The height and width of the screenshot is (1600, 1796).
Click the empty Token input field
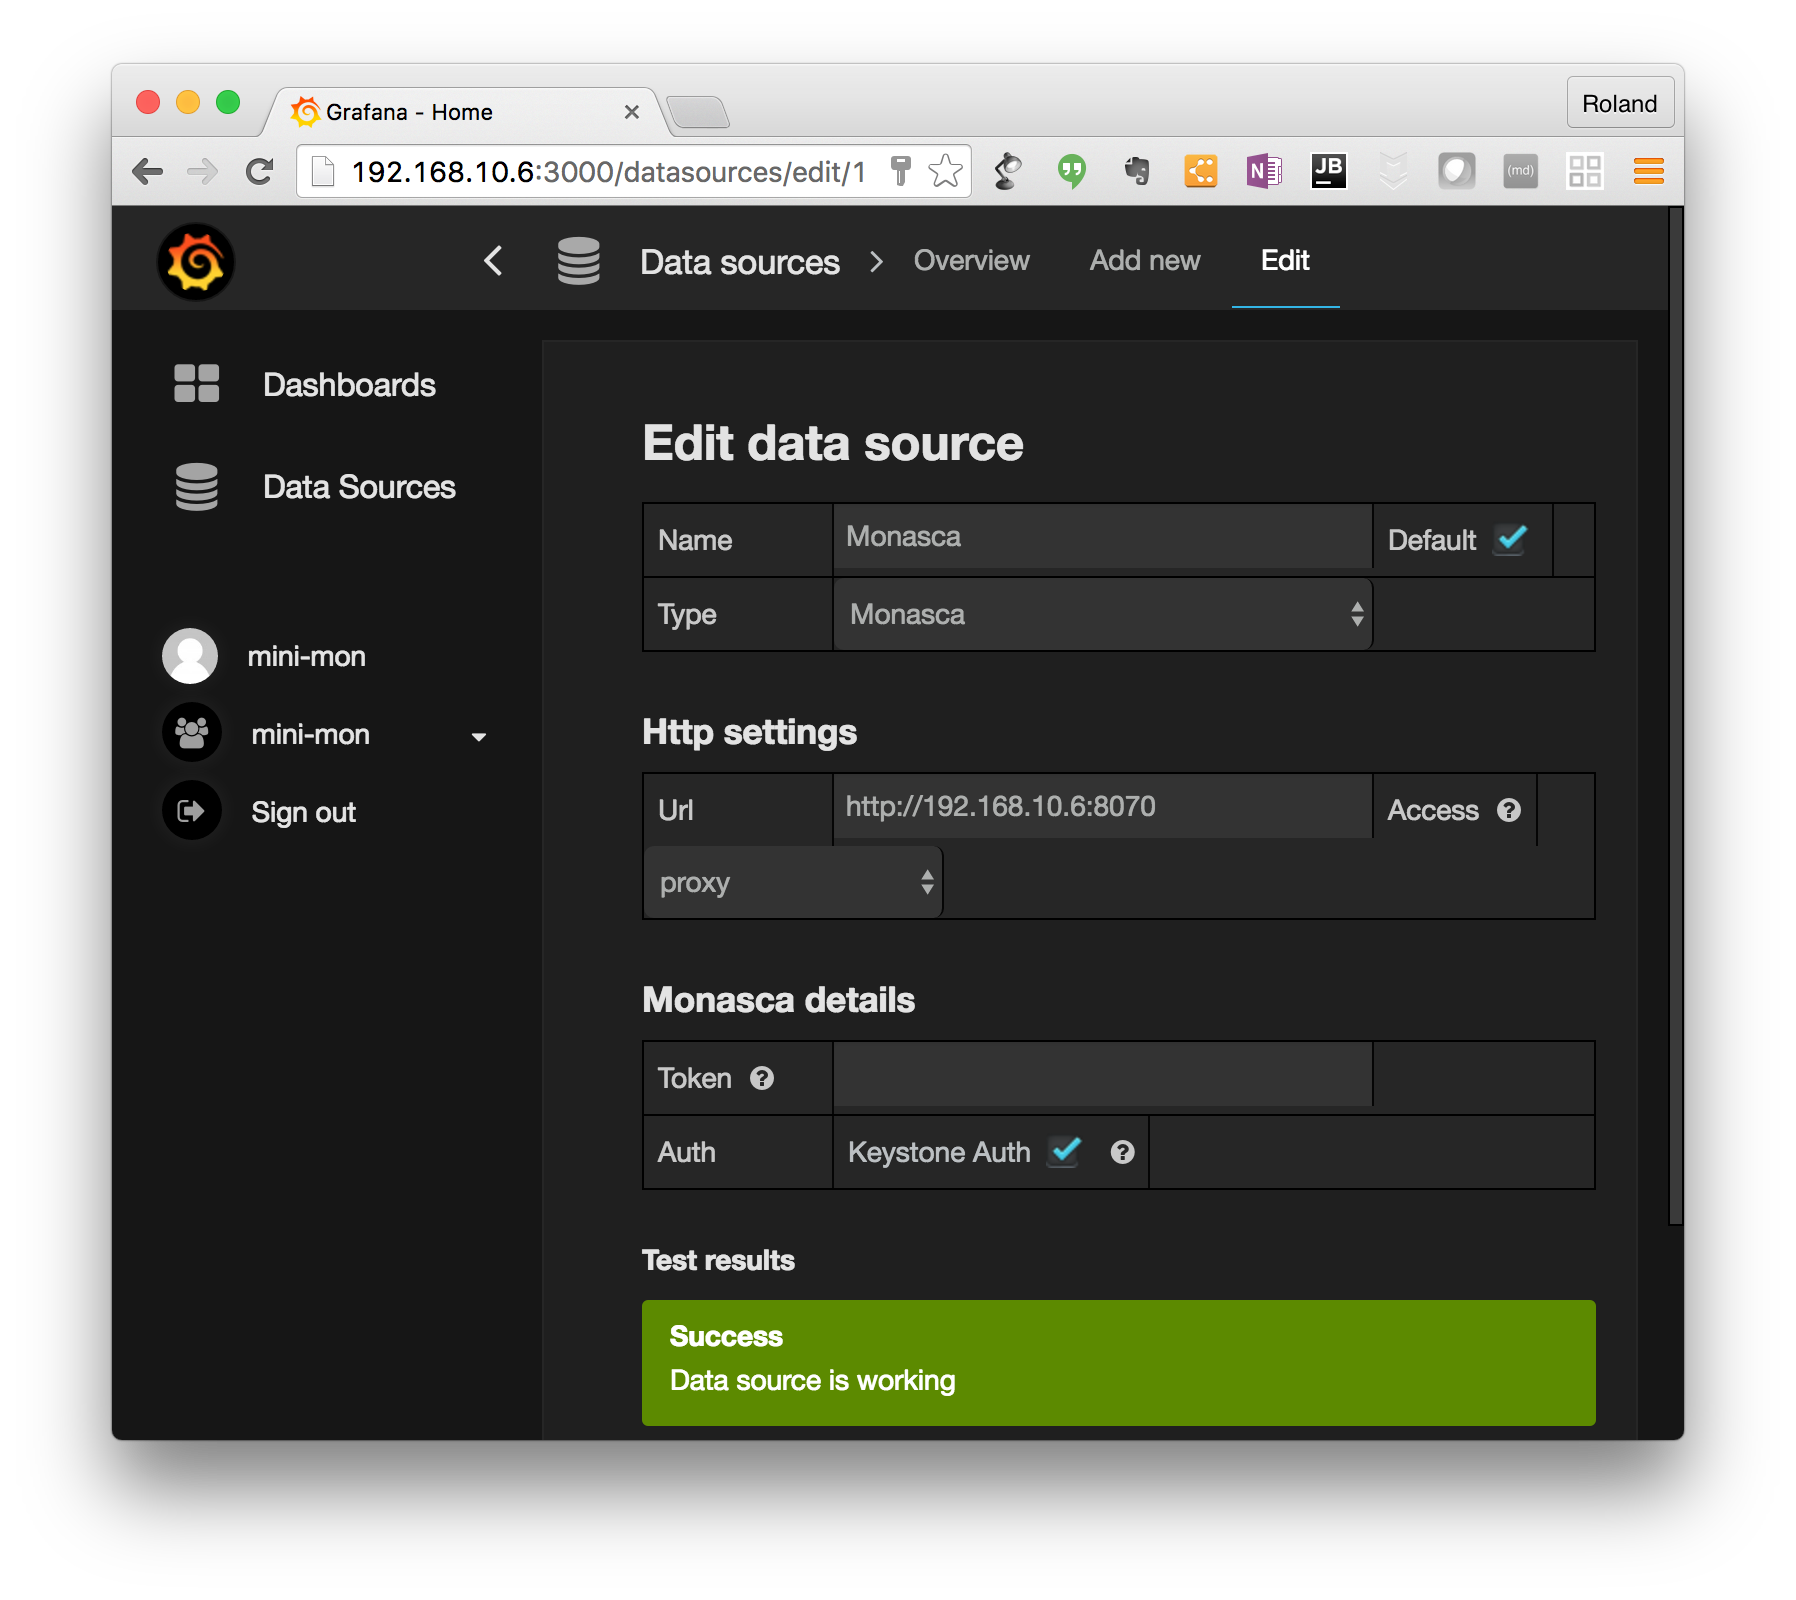1102,1075
